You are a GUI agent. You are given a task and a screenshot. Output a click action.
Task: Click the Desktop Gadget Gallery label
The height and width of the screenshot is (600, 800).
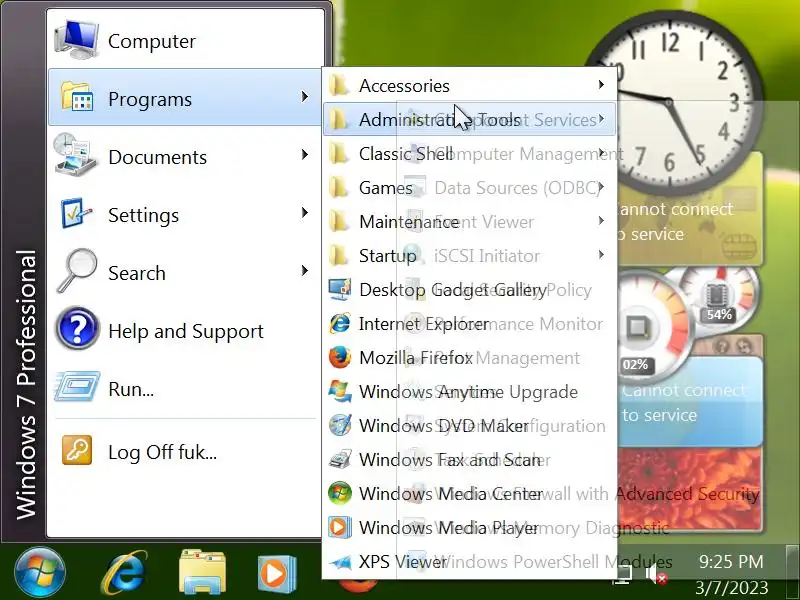(x=453, y=290)
